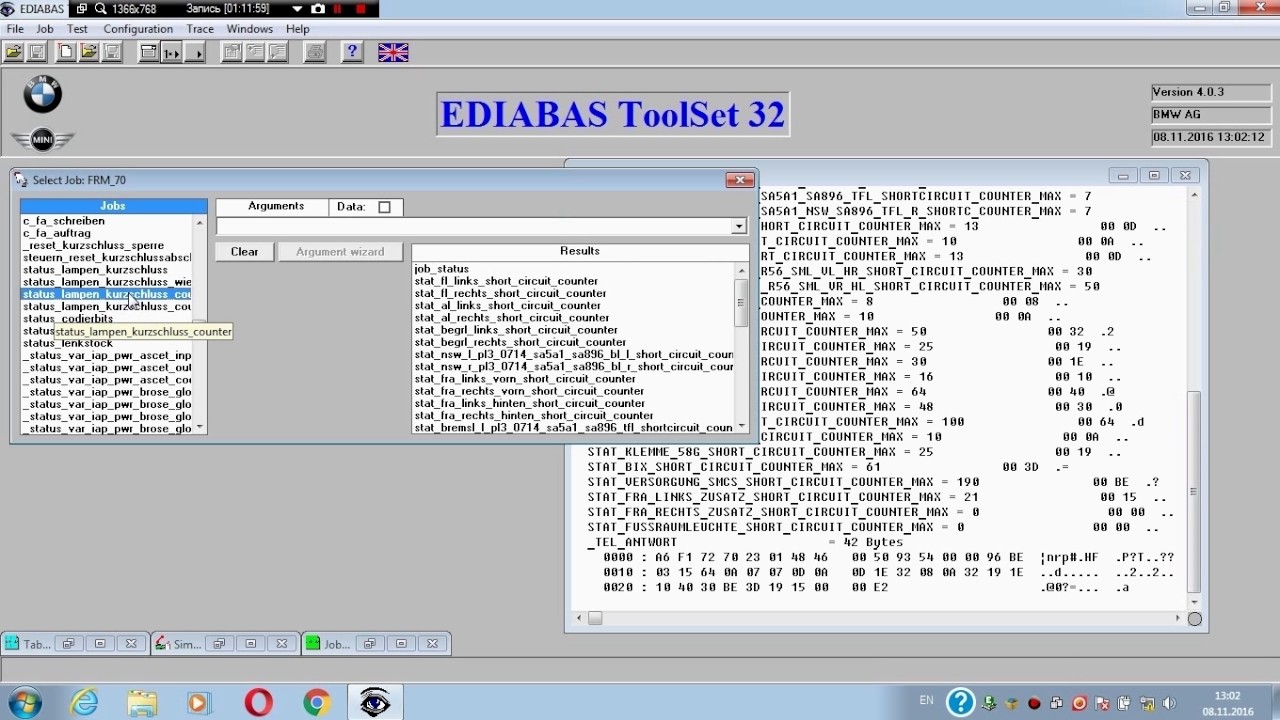Open the Help menu
The image size is (1280, 720).
click(298, 29)
